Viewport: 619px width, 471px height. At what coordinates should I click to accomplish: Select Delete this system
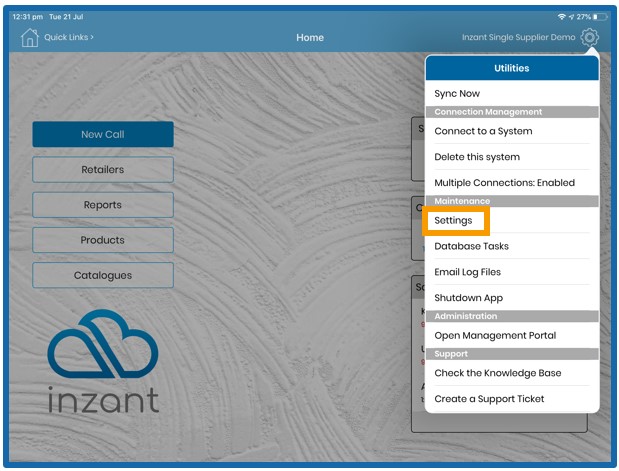coord(512,157)
